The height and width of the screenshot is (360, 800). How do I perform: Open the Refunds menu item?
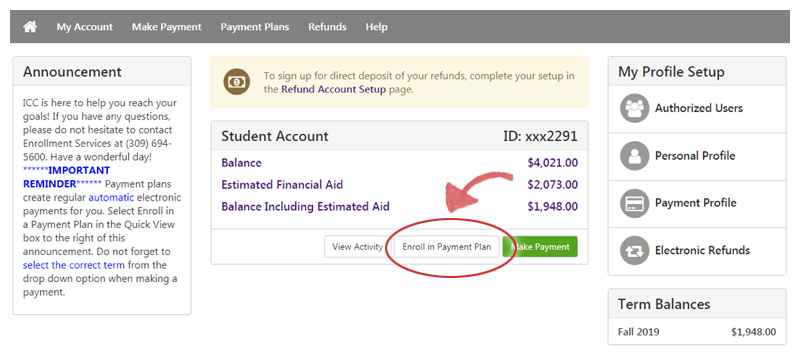(x=327, y=27)
